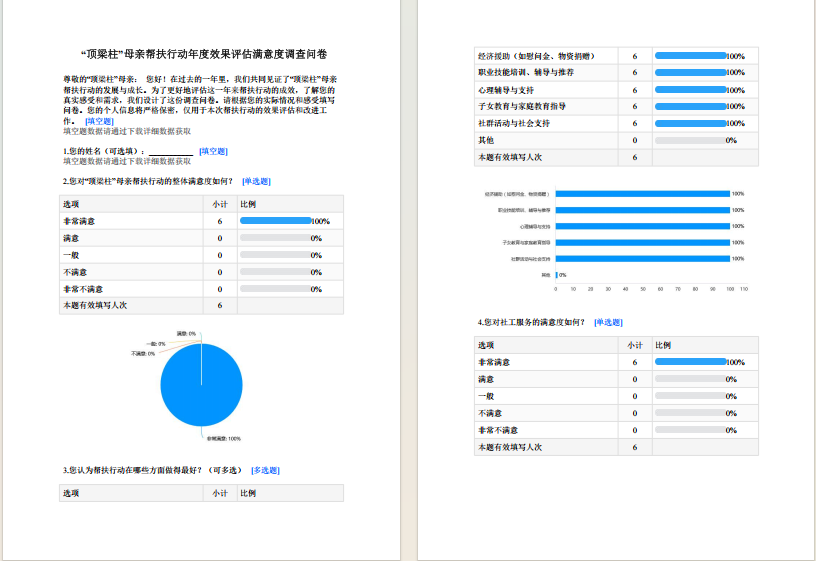
Task: Click the blue pie chart for overall satisfaction
Action: (x=201, y=385)
